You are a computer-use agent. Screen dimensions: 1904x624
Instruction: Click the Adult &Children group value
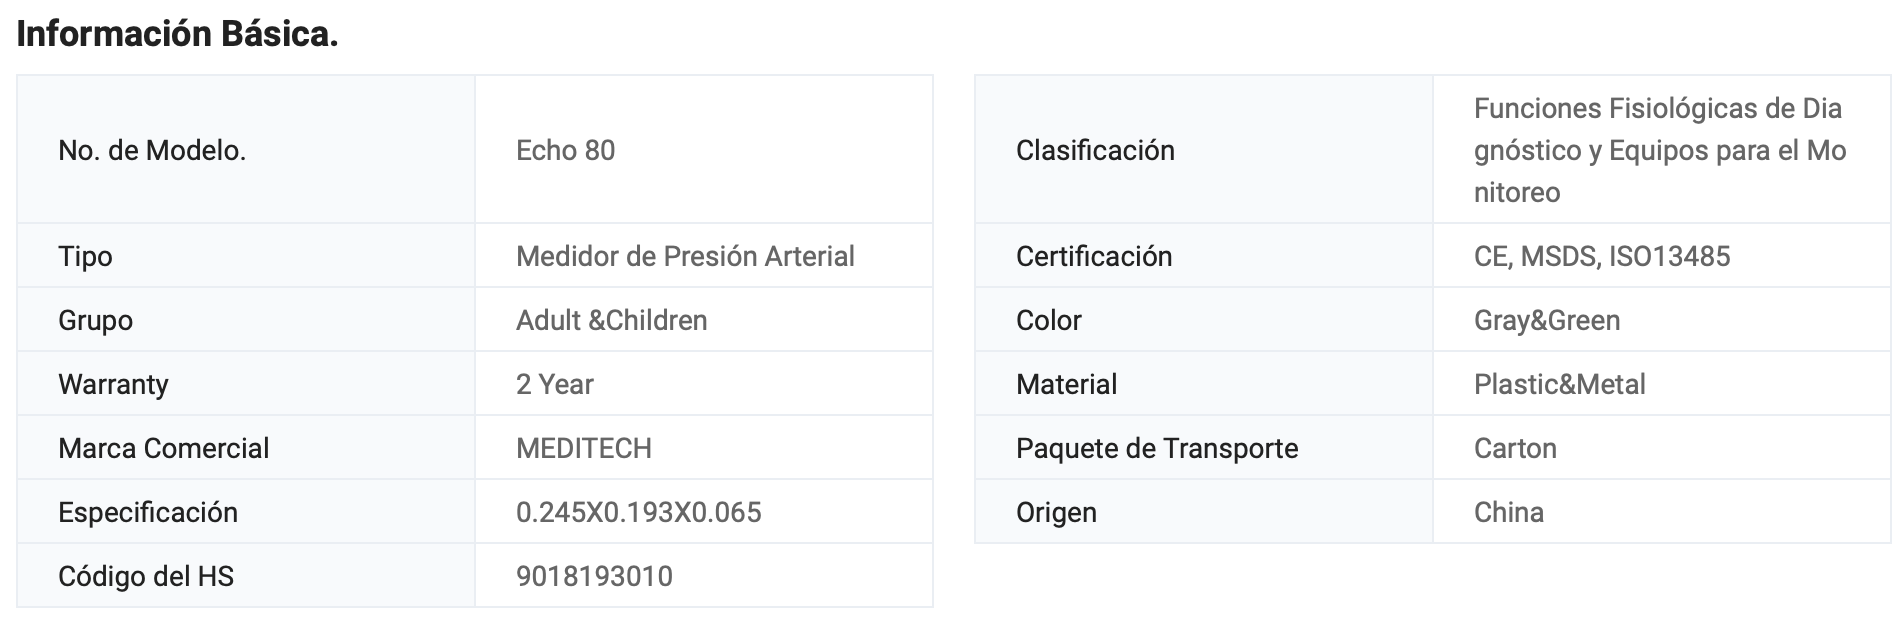click(611, 320)
